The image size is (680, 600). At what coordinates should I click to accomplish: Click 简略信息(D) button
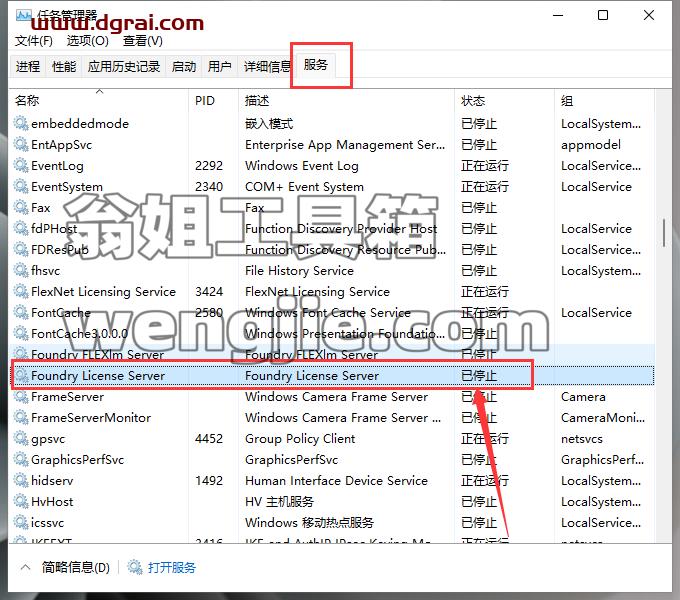point(75,567)
